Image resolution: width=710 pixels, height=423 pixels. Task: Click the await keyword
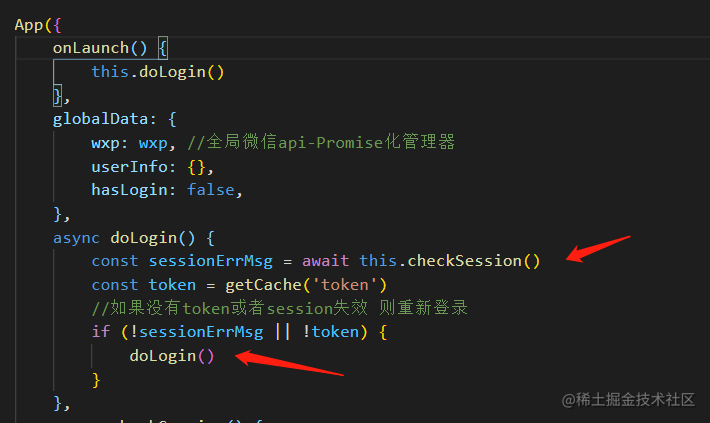pyautogui.click(x=326, y=261)
